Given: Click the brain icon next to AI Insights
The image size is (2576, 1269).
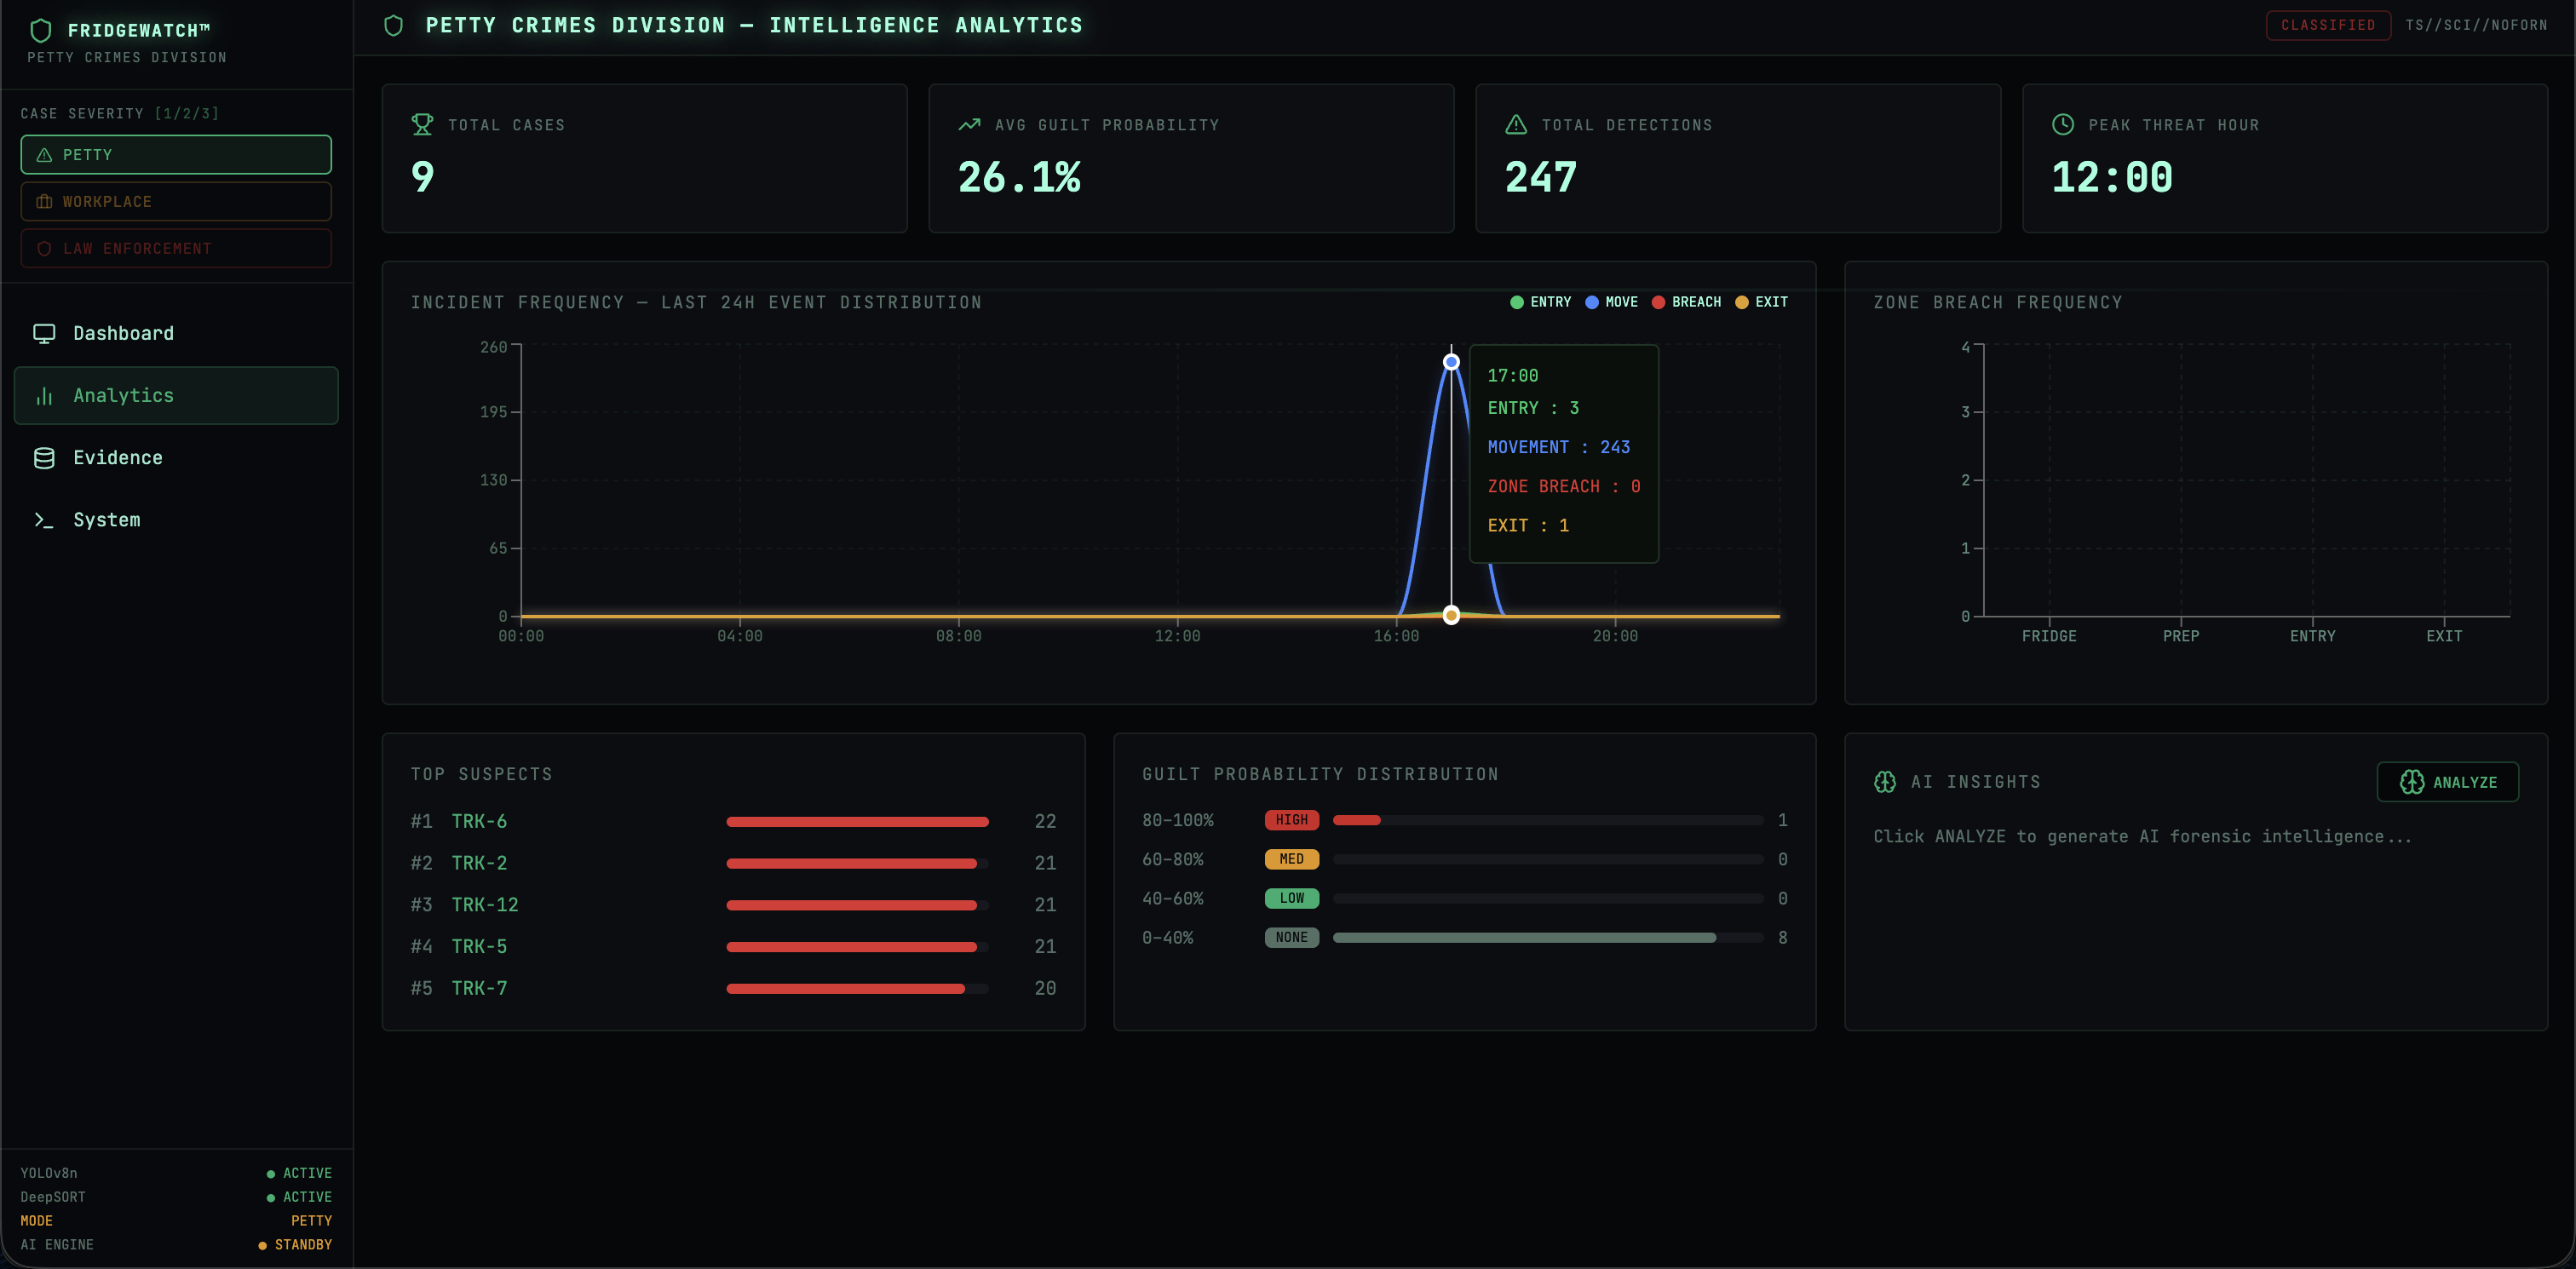Looking at the screenshot, I should pyautogui.click(x=1885, y=782).
